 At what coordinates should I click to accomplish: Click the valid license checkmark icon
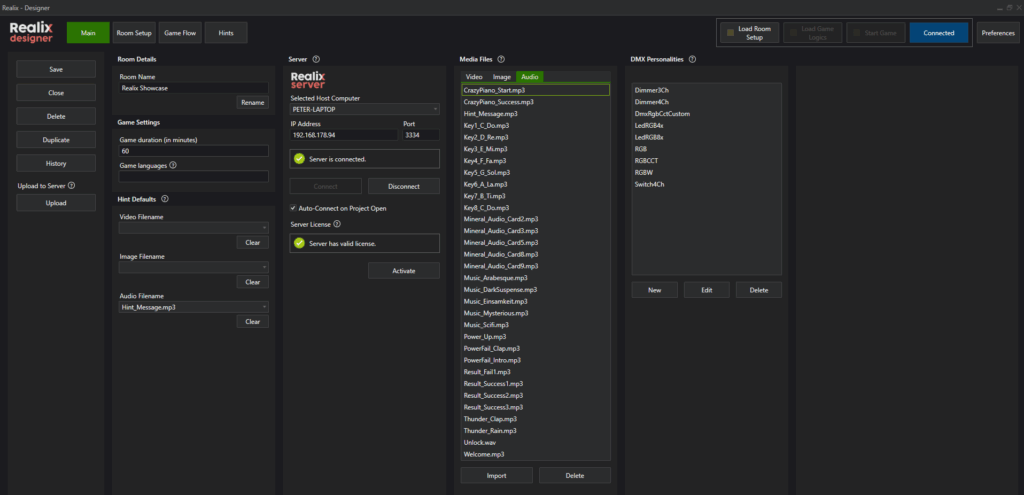(300, 243)
